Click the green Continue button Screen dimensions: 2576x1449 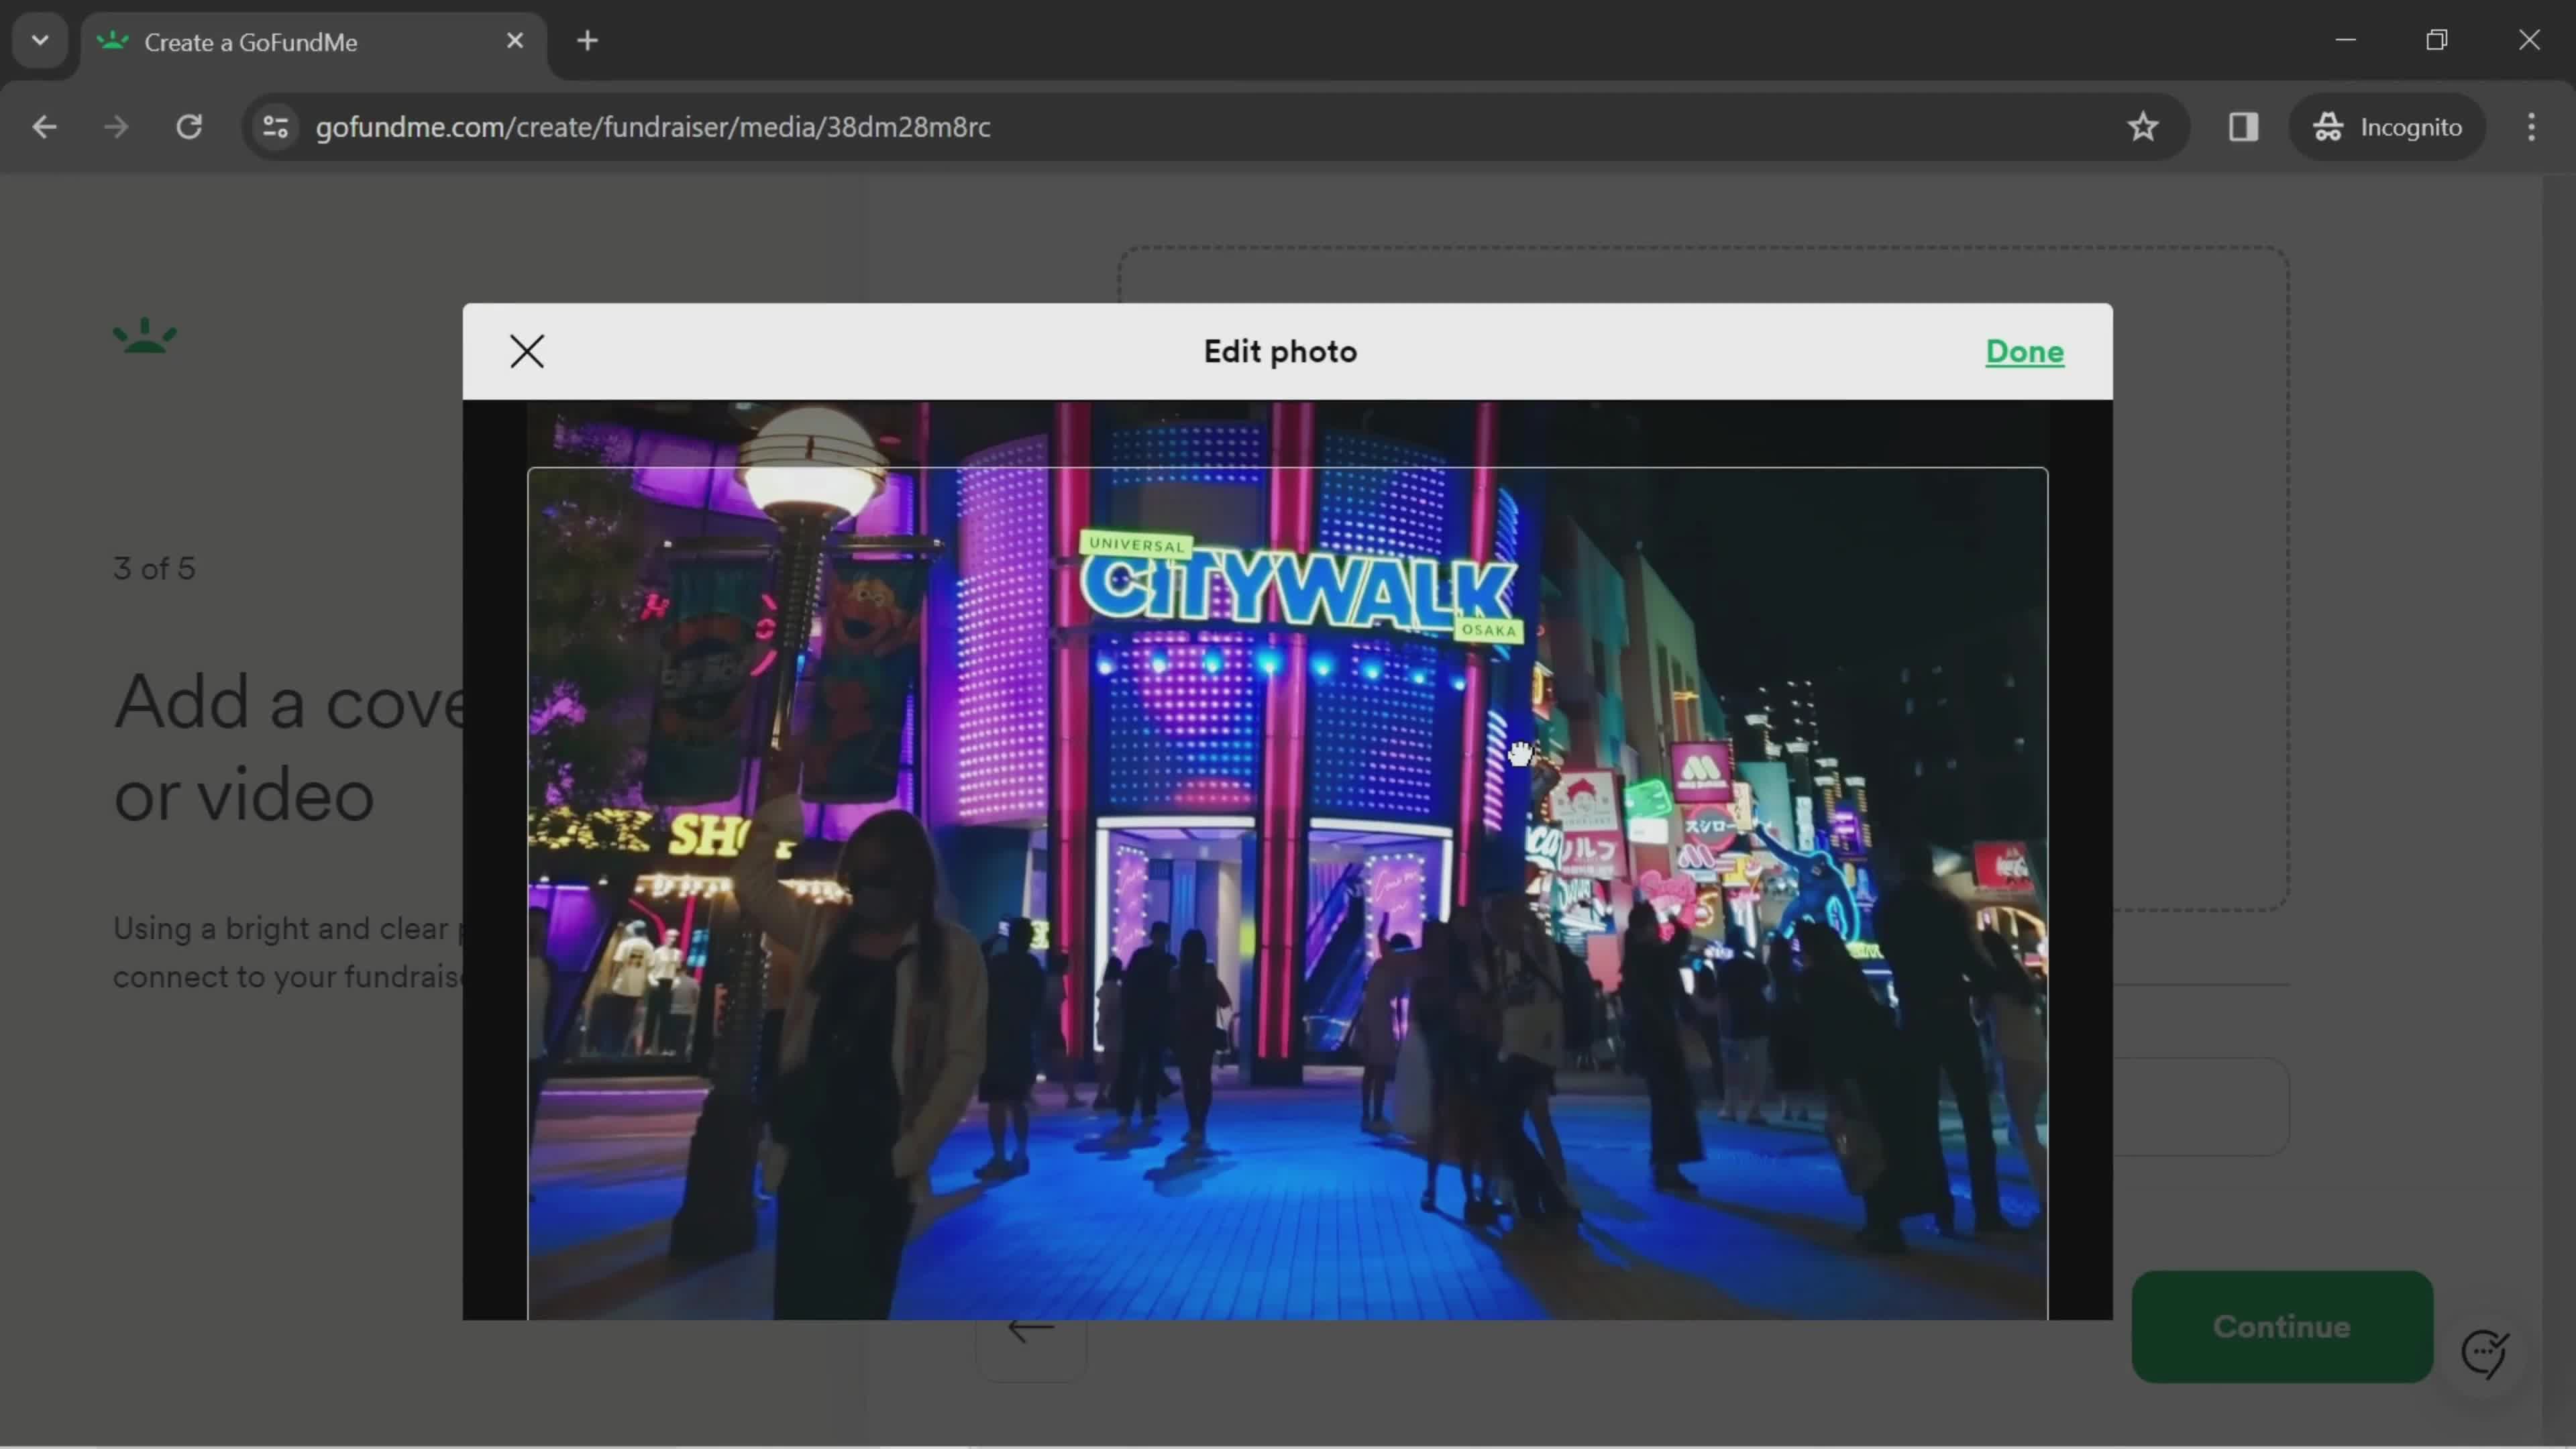2282,1326
